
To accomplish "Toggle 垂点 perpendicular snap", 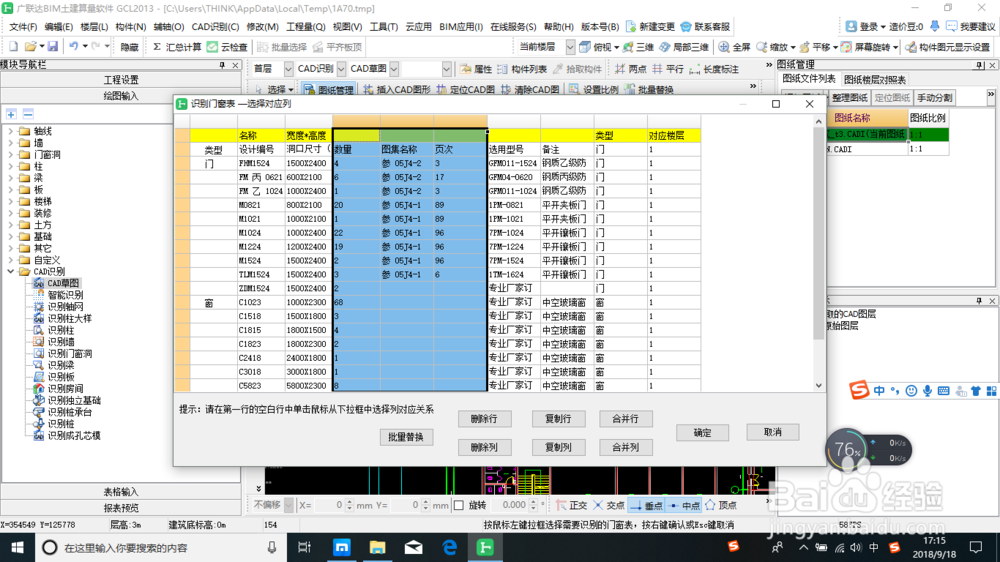I will point(646,505).
